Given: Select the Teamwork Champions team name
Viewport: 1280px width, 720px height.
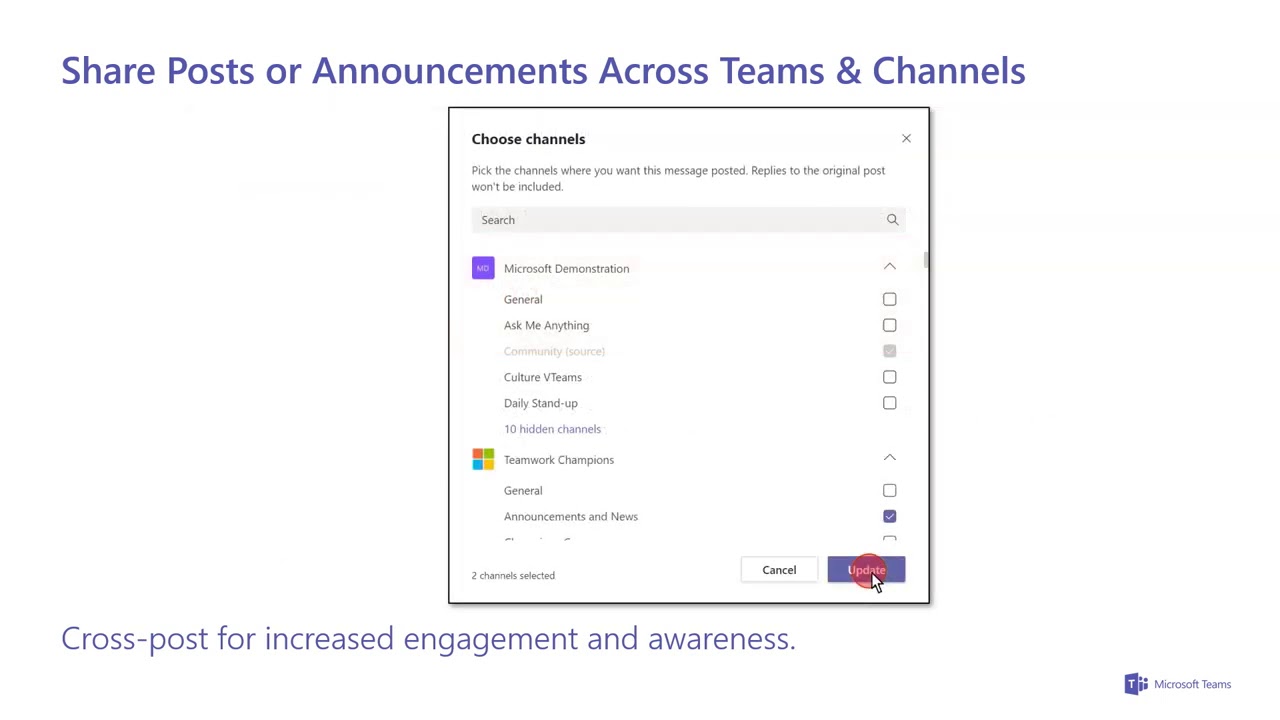Looking at the screenshot, I should pos(559,459).
